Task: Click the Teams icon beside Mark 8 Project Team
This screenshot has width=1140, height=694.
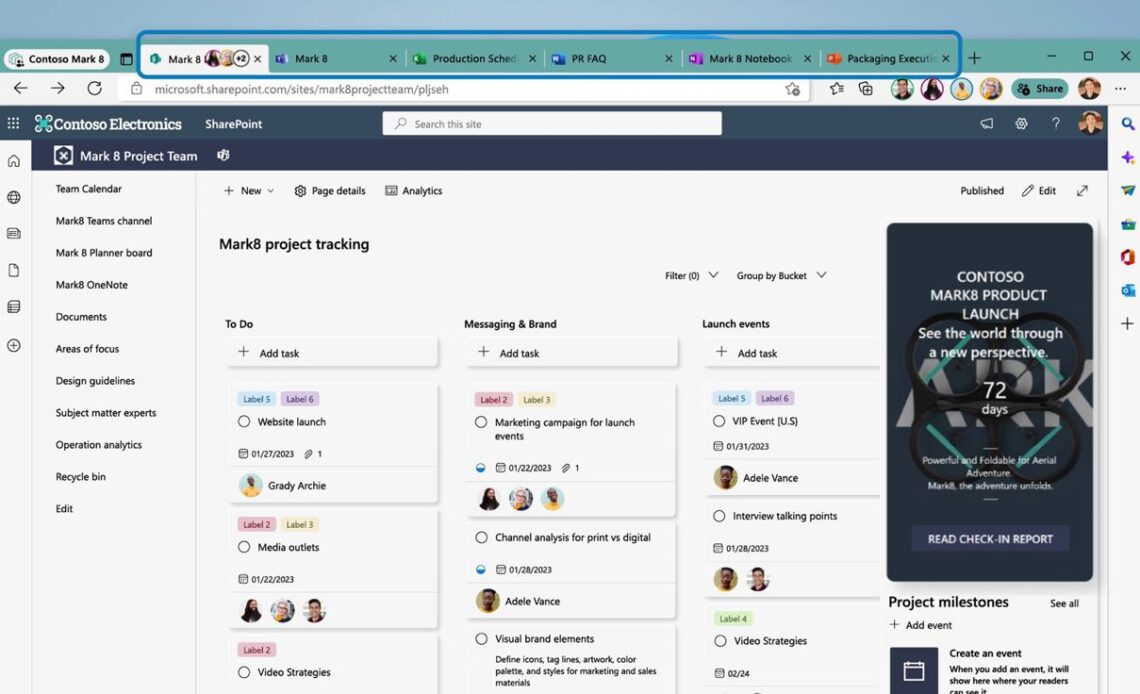Action: 223,155
